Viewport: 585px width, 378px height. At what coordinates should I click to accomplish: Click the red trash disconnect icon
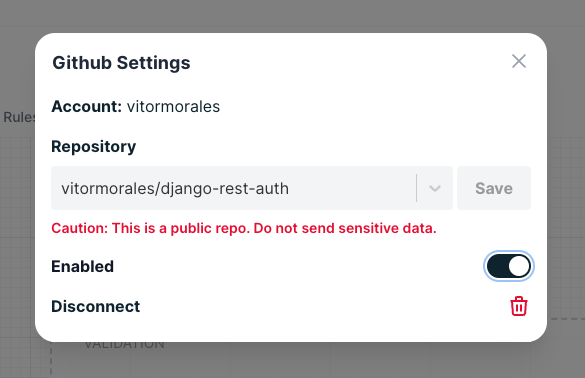[x=519, y=306]
